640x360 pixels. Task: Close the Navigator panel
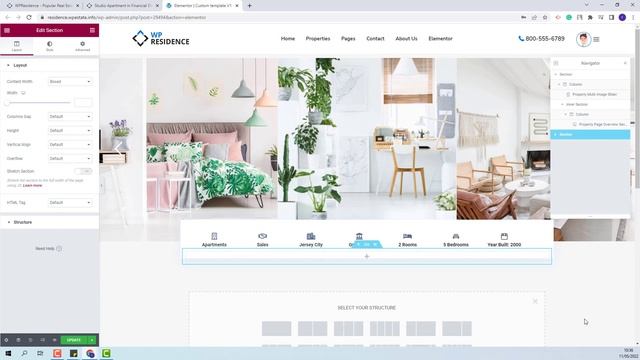click(625, 63)
